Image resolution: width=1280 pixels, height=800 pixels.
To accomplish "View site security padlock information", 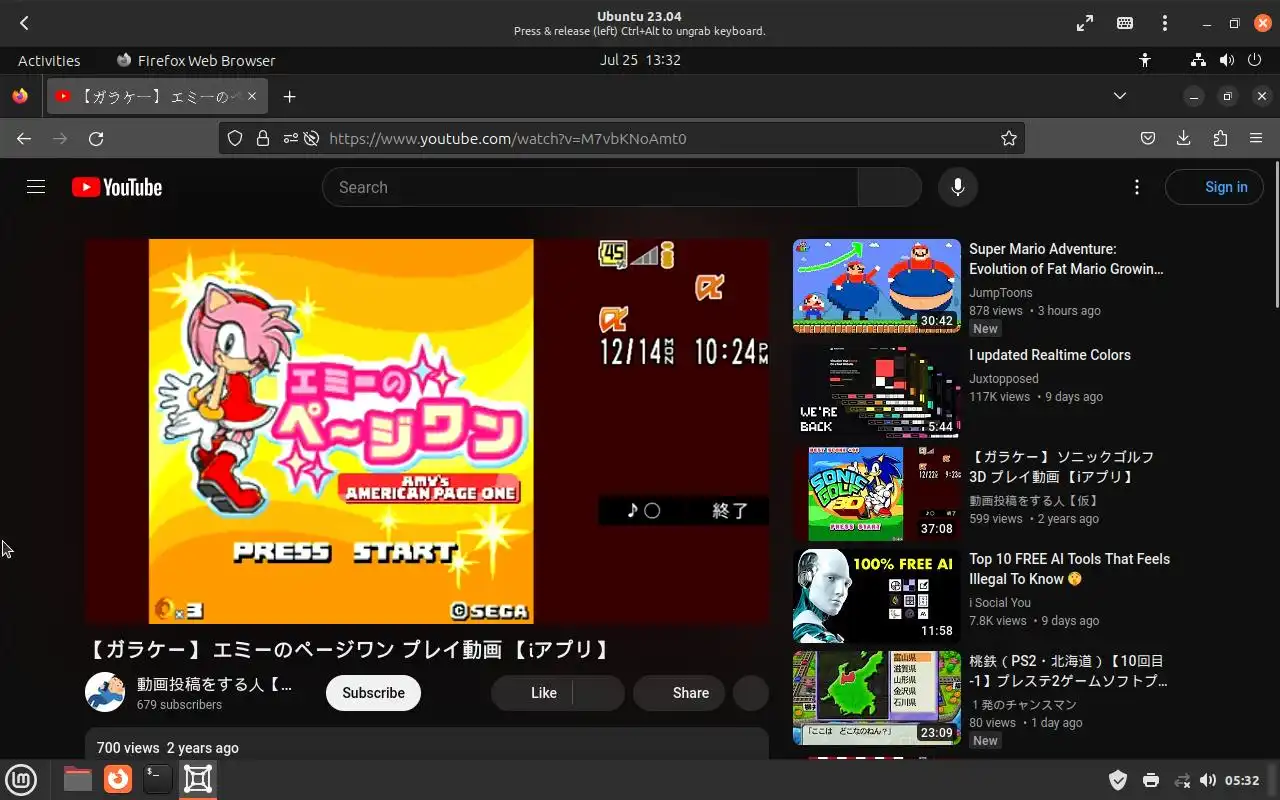I will point(263,139).
